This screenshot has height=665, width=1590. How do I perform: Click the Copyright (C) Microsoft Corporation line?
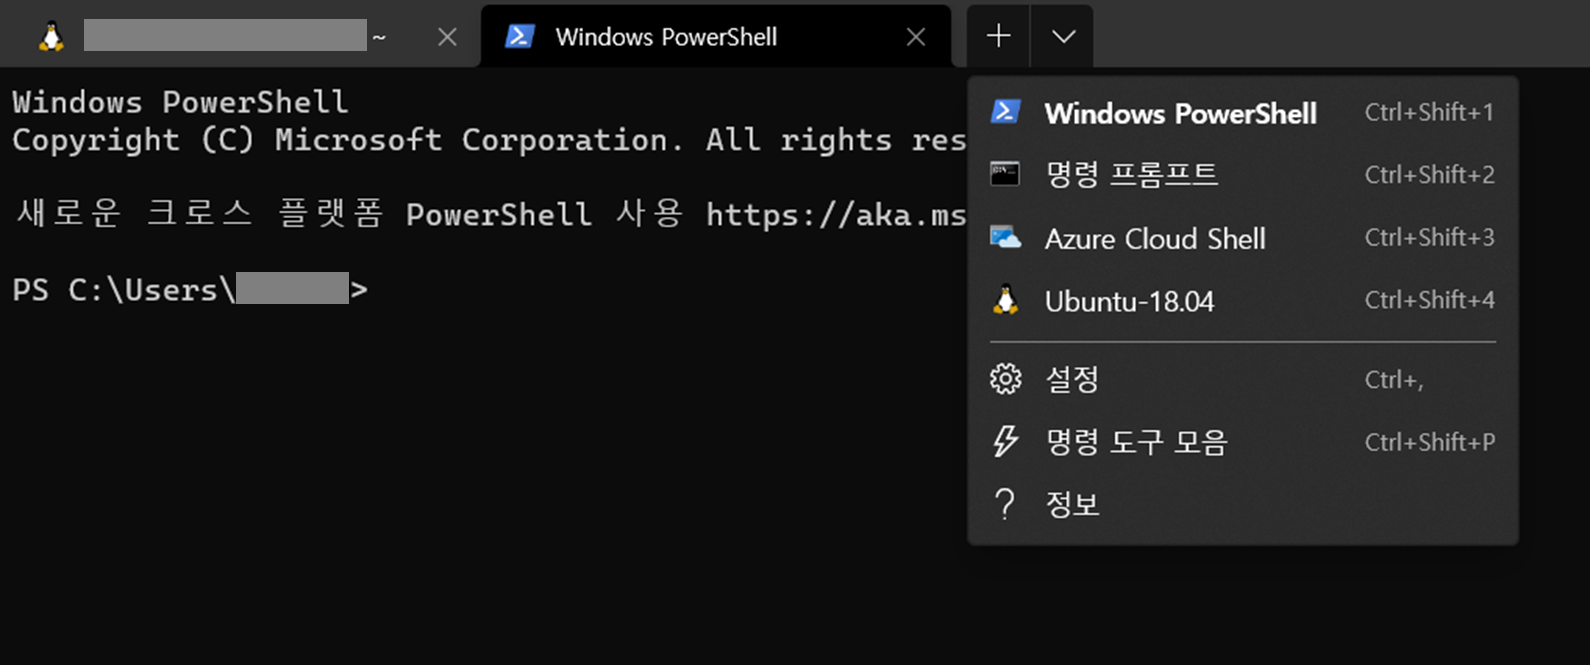(x=489, y=140)
